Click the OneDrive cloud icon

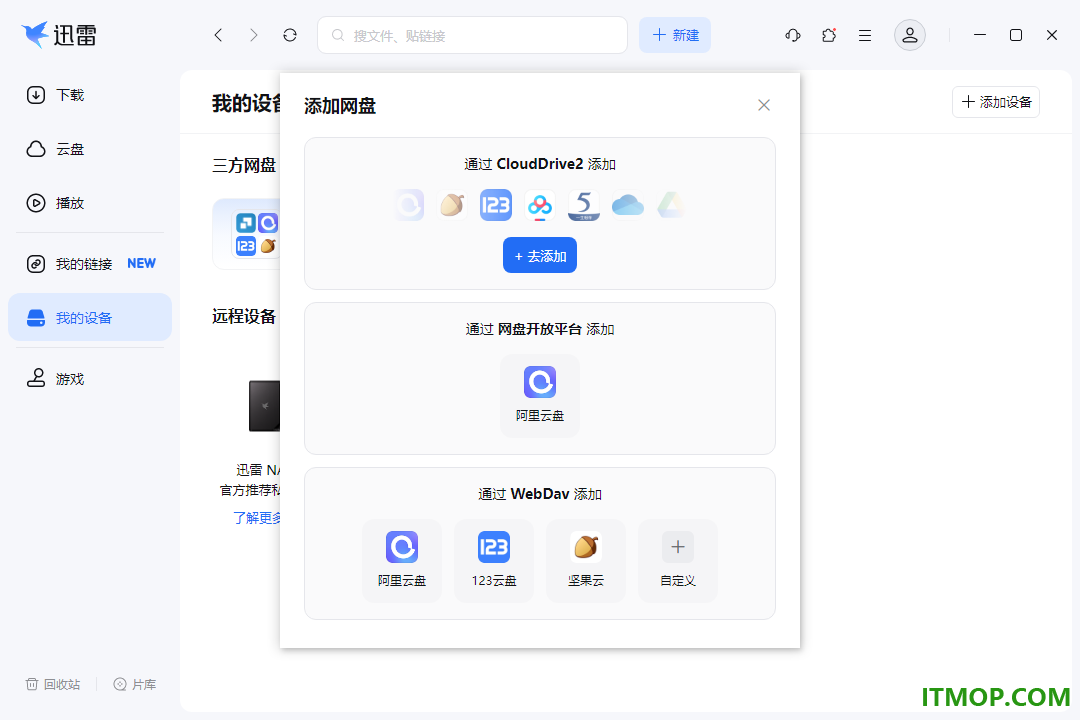(627, 205)
